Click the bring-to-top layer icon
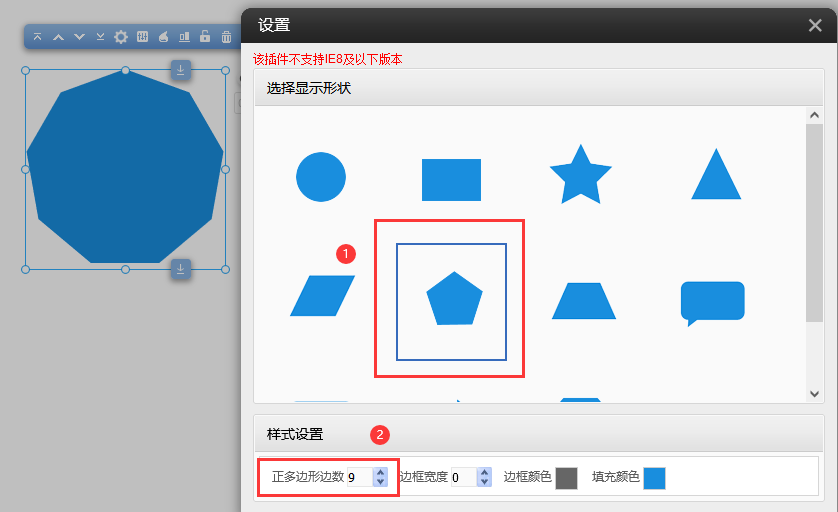The image size is (838, 512). (37, 37)
